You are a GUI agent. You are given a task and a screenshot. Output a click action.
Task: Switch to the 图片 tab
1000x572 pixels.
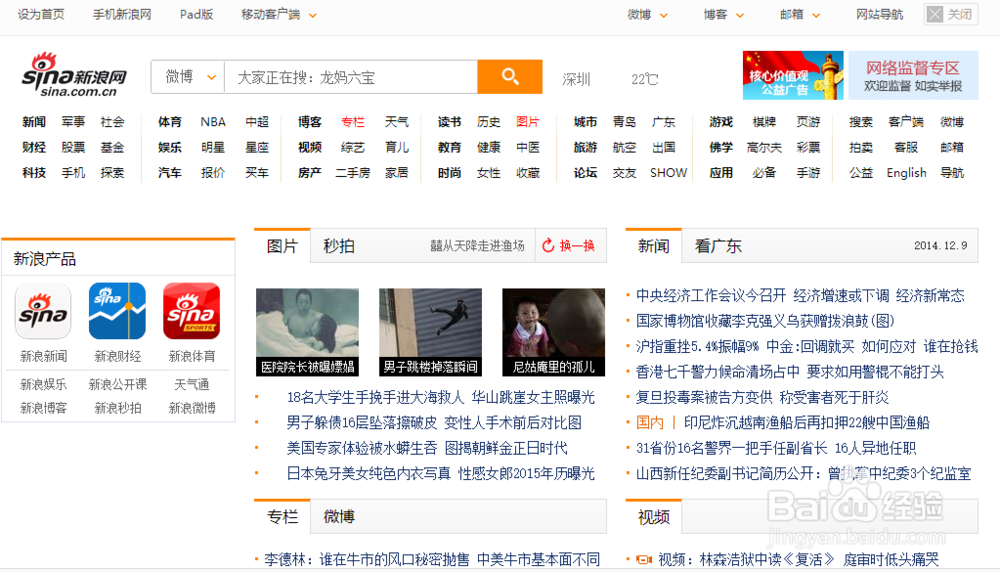[282, 246]
